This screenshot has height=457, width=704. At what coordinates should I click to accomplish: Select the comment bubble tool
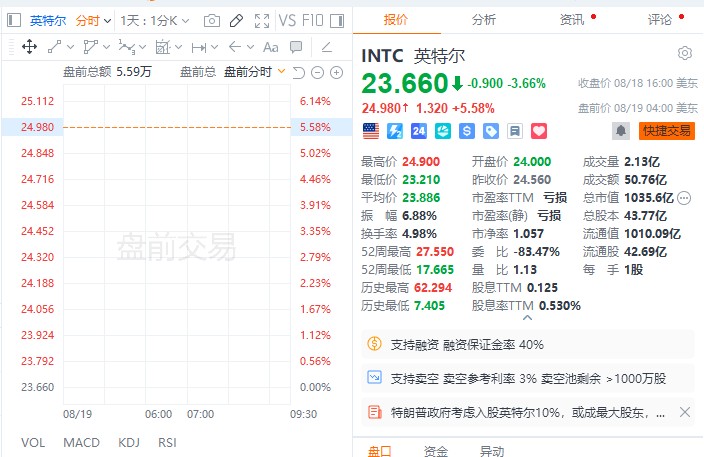296,47
